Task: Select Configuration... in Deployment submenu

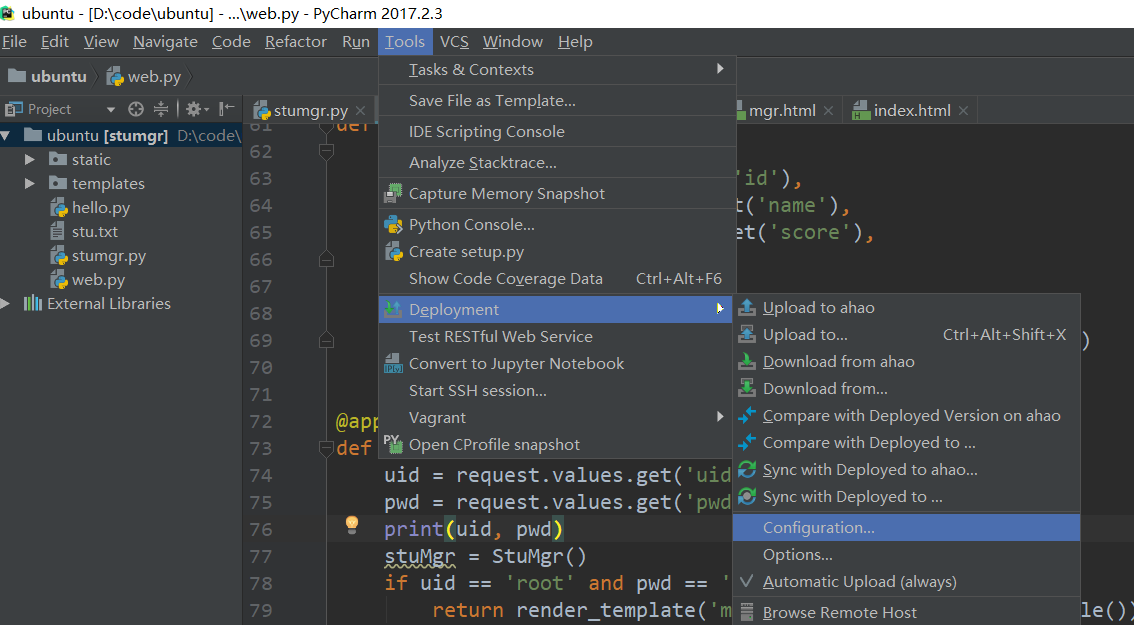Action: click(906, 527)
